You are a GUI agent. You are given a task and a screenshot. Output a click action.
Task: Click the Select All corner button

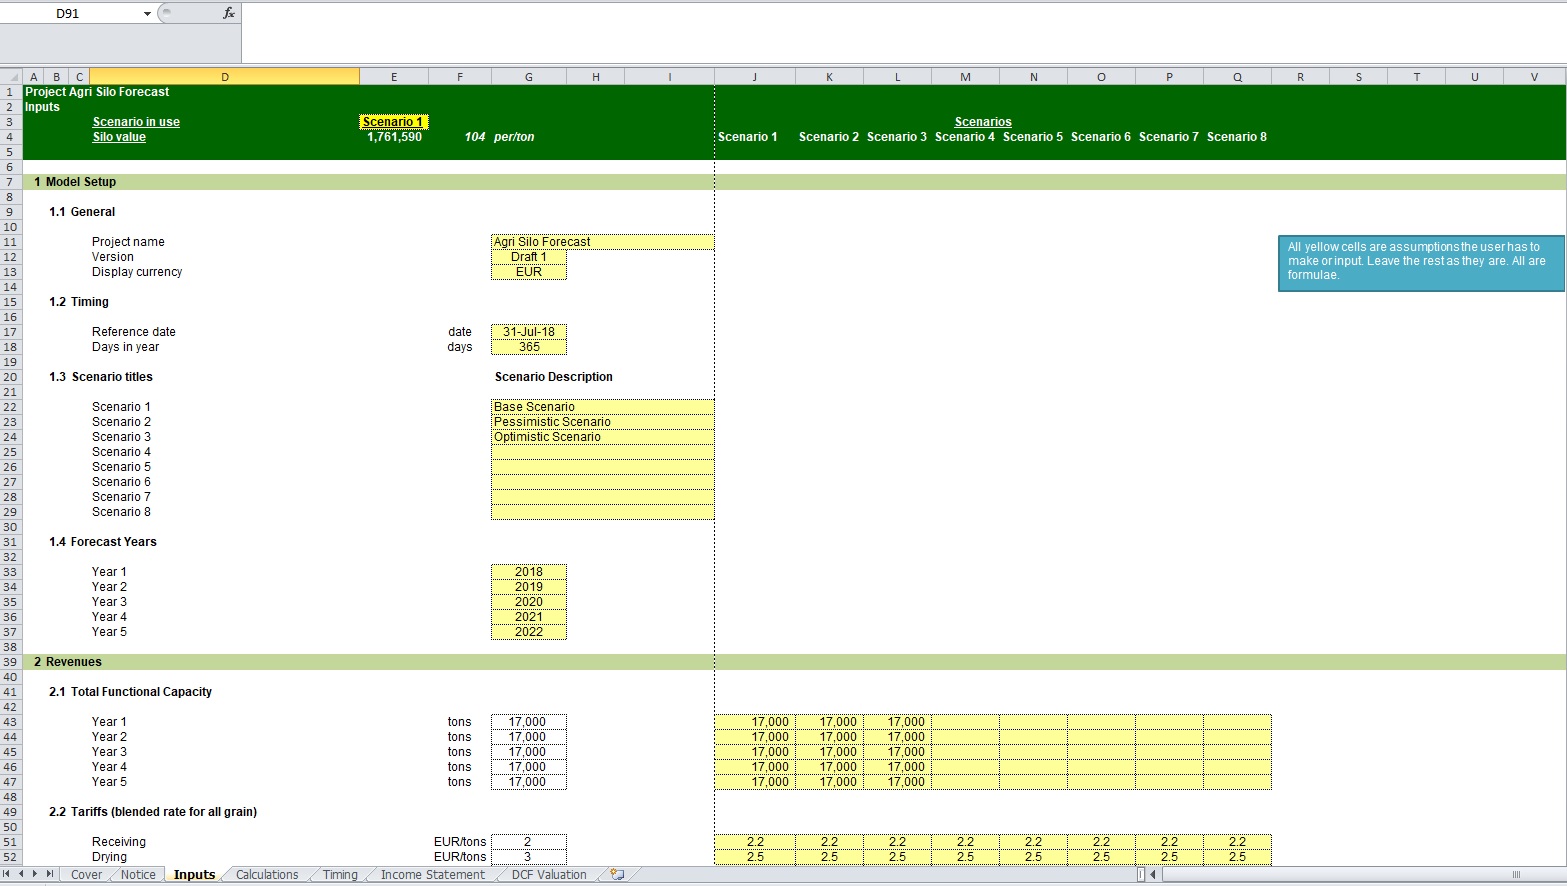pos(11,77)
